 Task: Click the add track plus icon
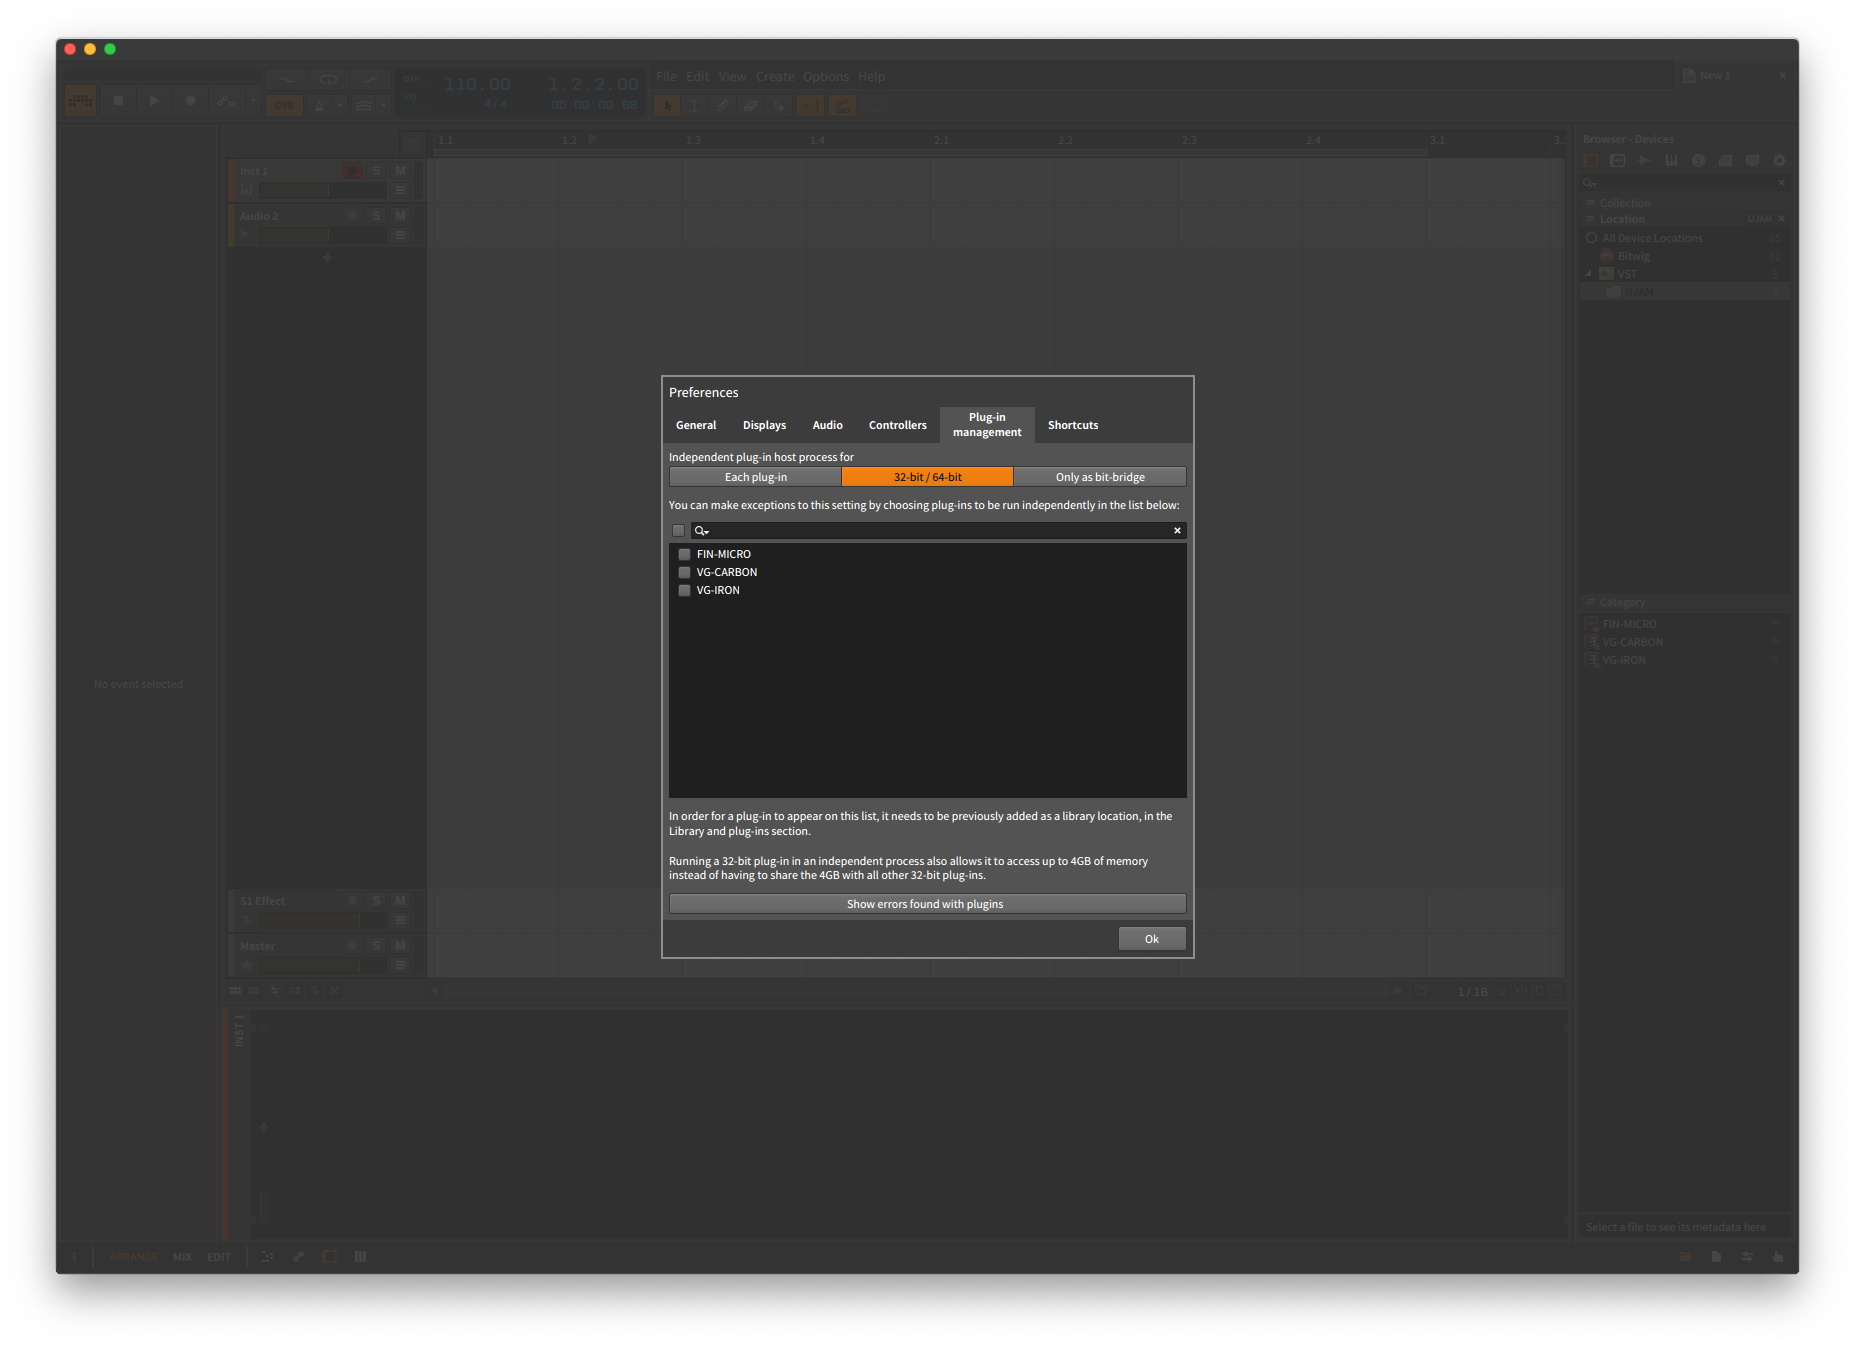click(x=327, y=258)
